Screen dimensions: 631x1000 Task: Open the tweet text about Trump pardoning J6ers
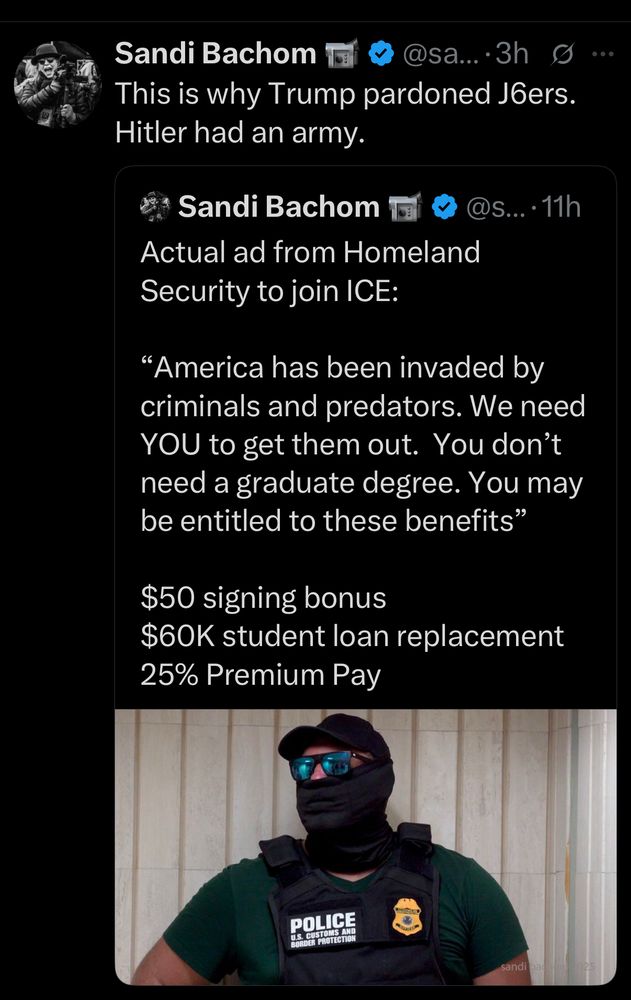345,113
